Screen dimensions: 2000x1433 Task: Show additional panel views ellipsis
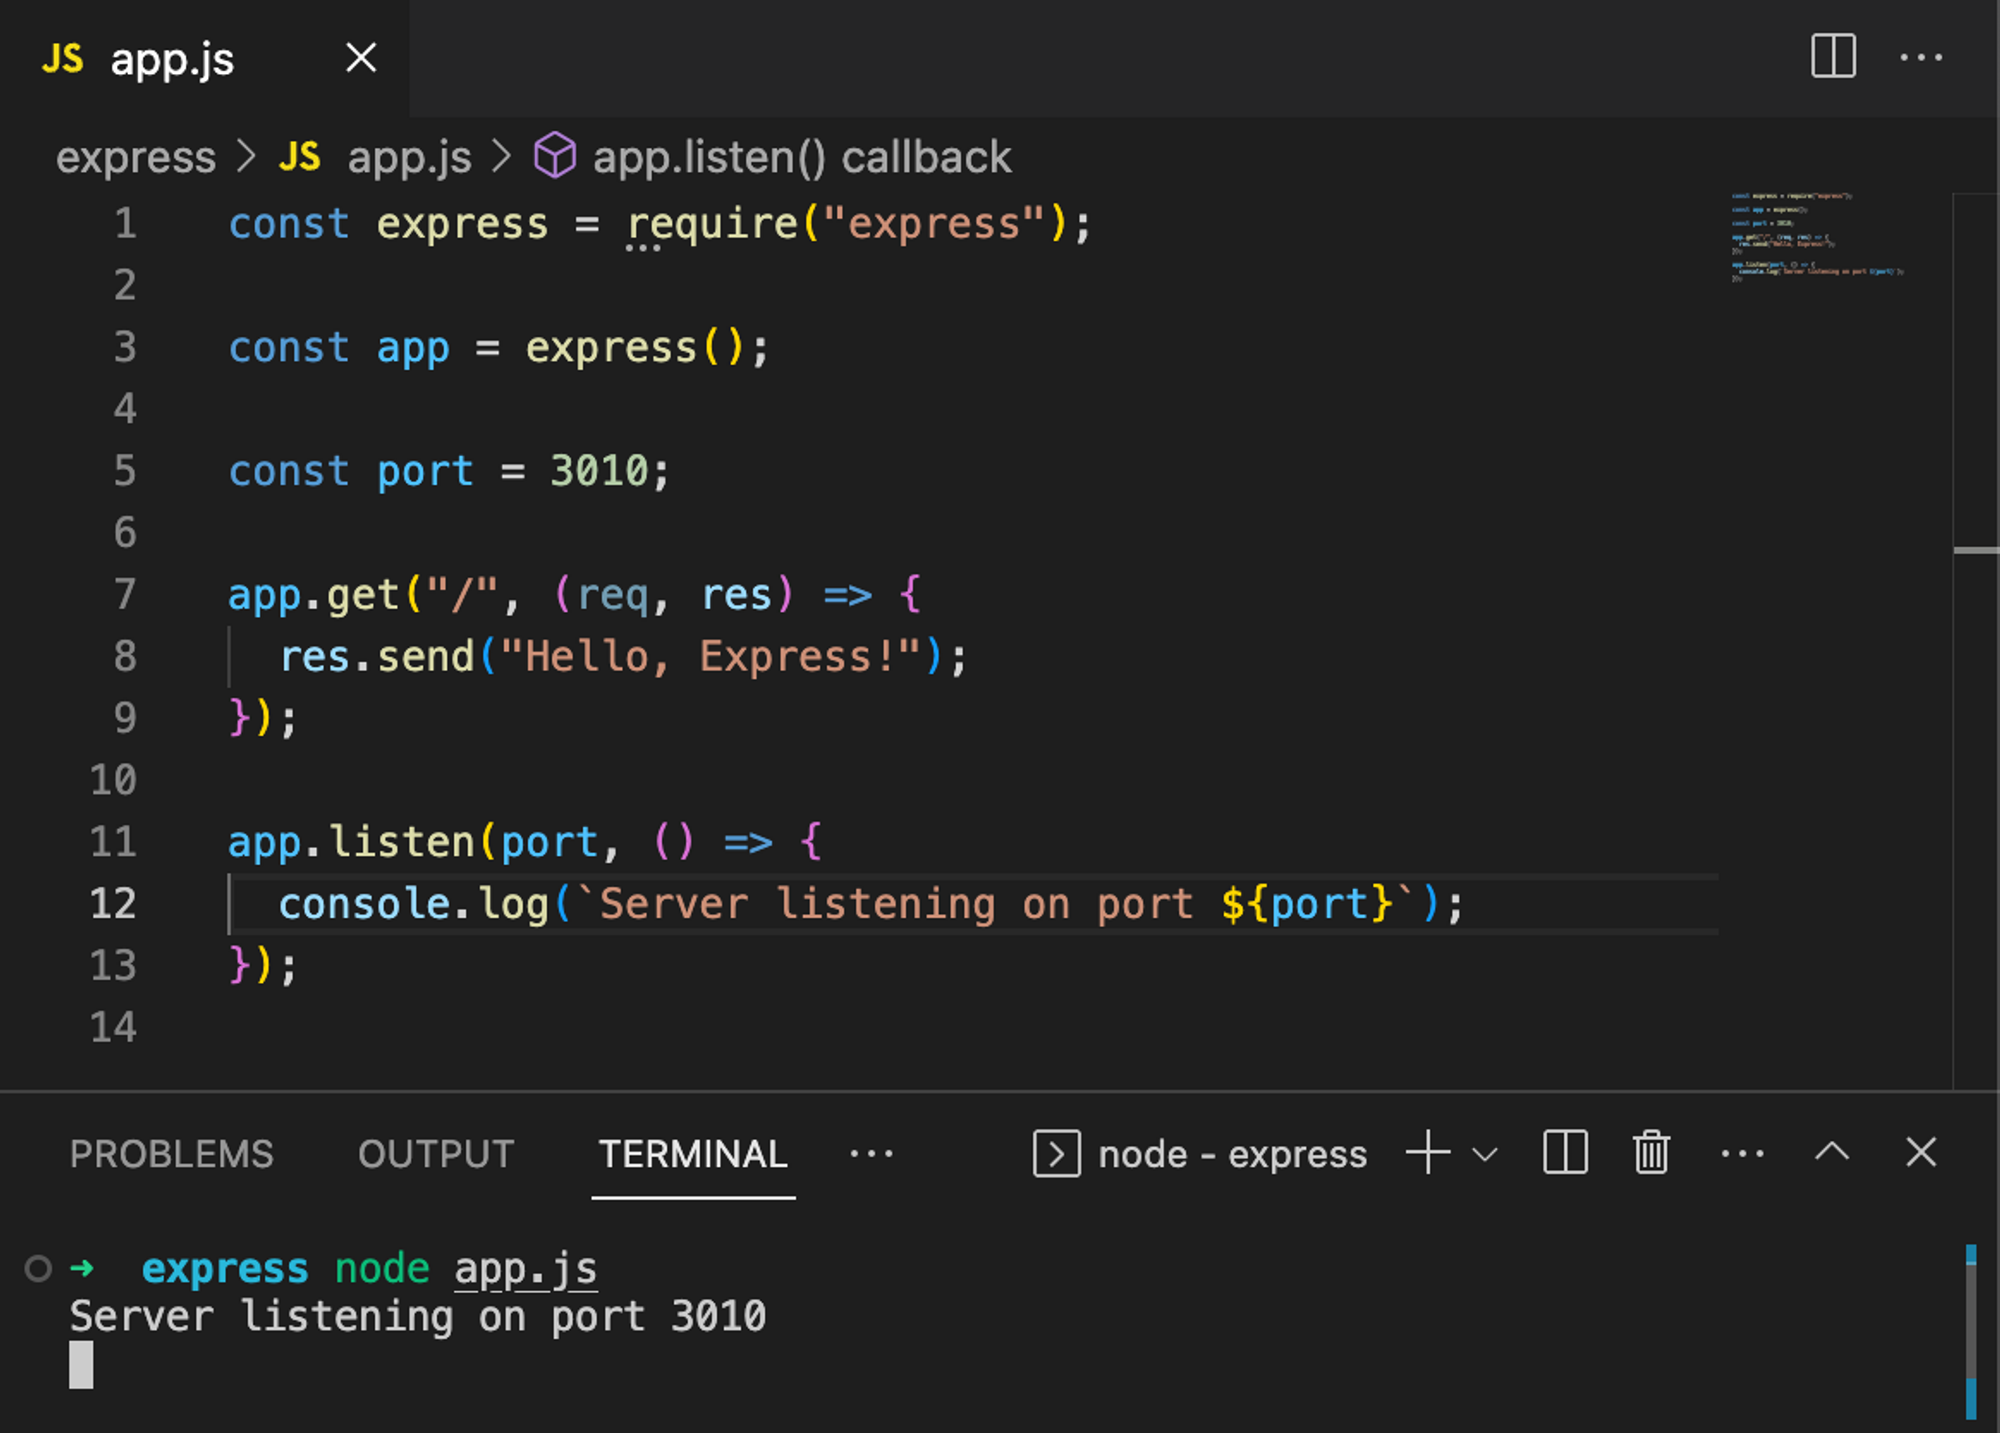(x=871, y=1154)
